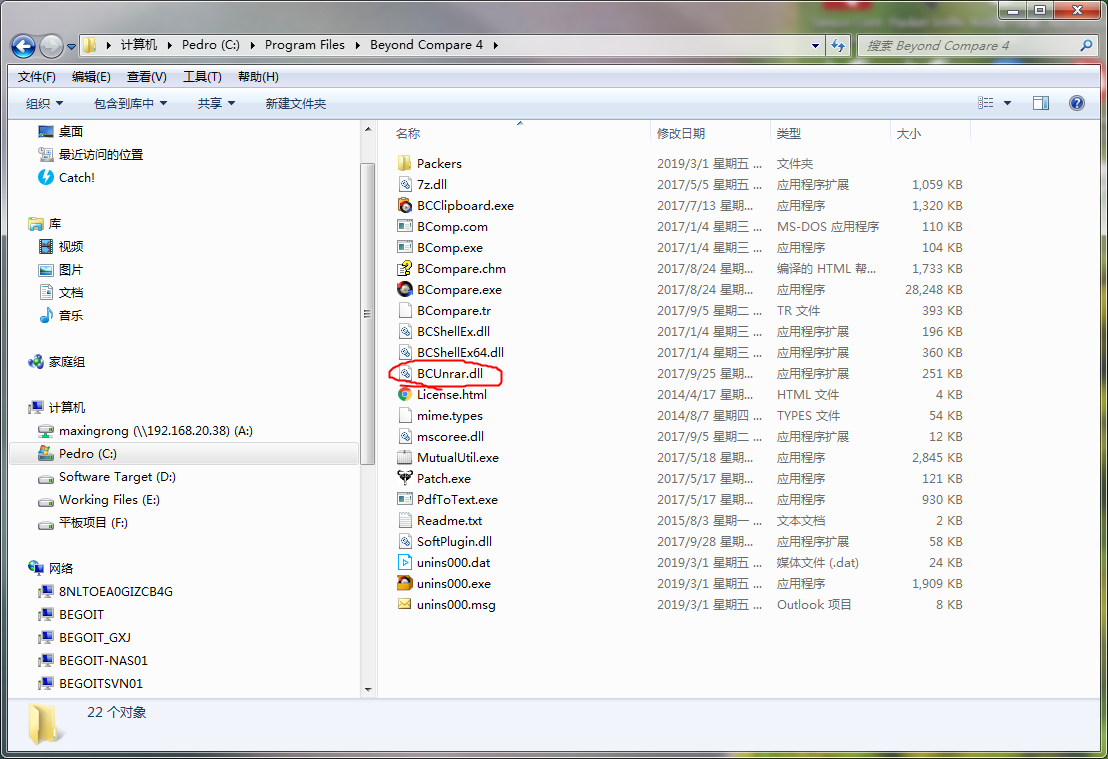This screenshot has width=1108, height=759.
Task: Select the unins000.msg mail icon
Action: point(405,604)
